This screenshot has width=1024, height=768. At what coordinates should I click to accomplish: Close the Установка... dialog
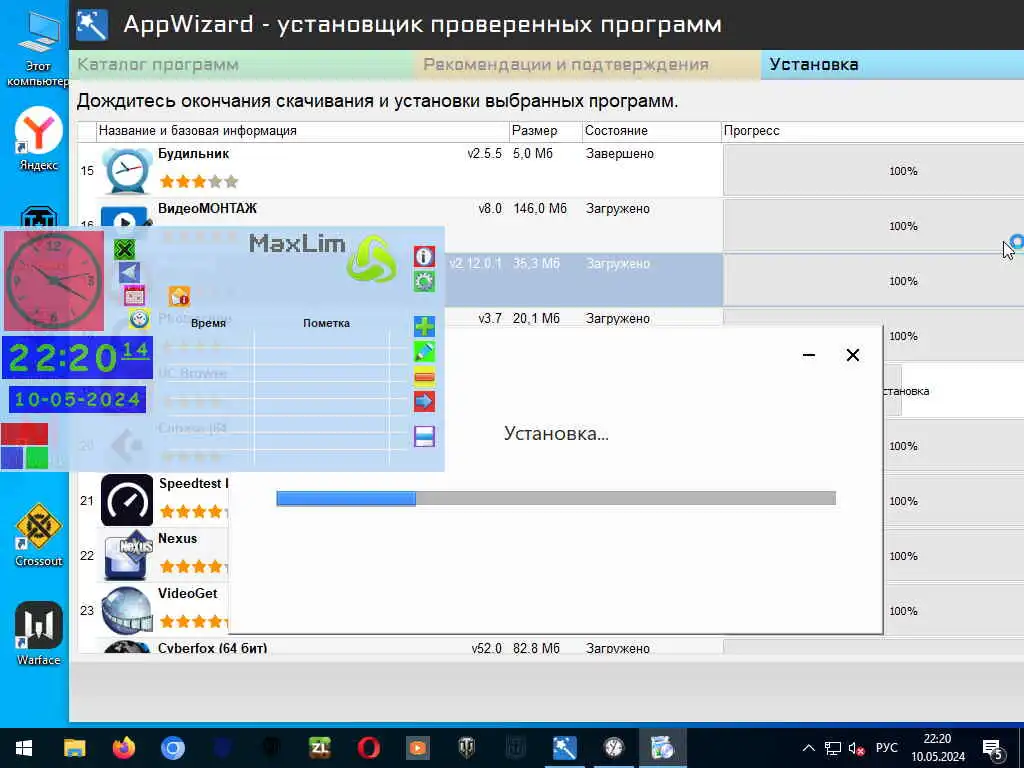pyautogui.click(x=852, y=355)
